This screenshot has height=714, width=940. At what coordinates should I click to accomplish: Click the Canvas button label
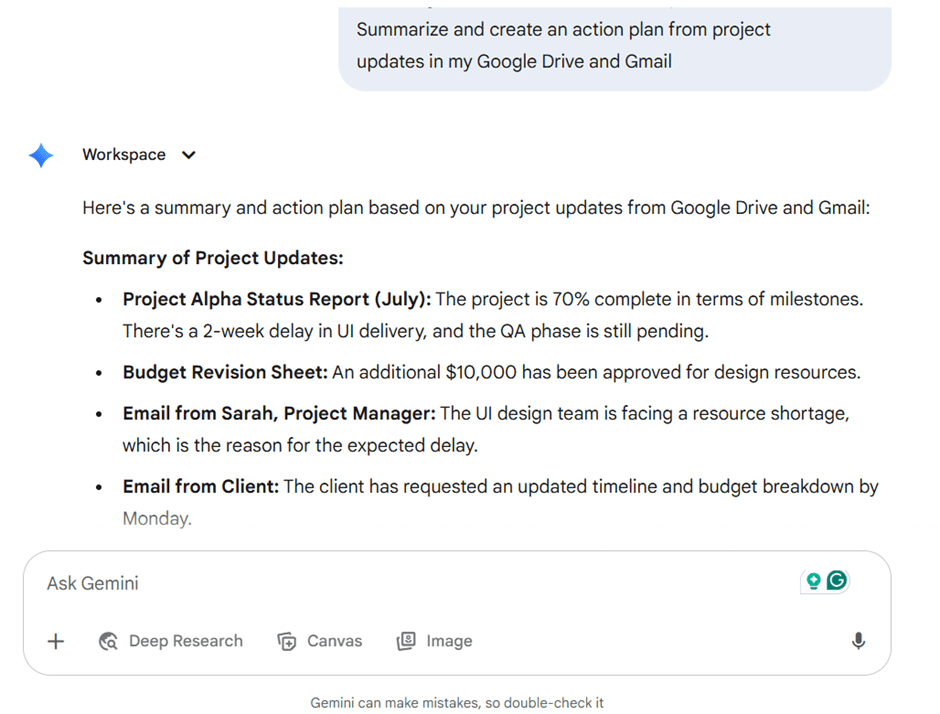click(334, 641)
